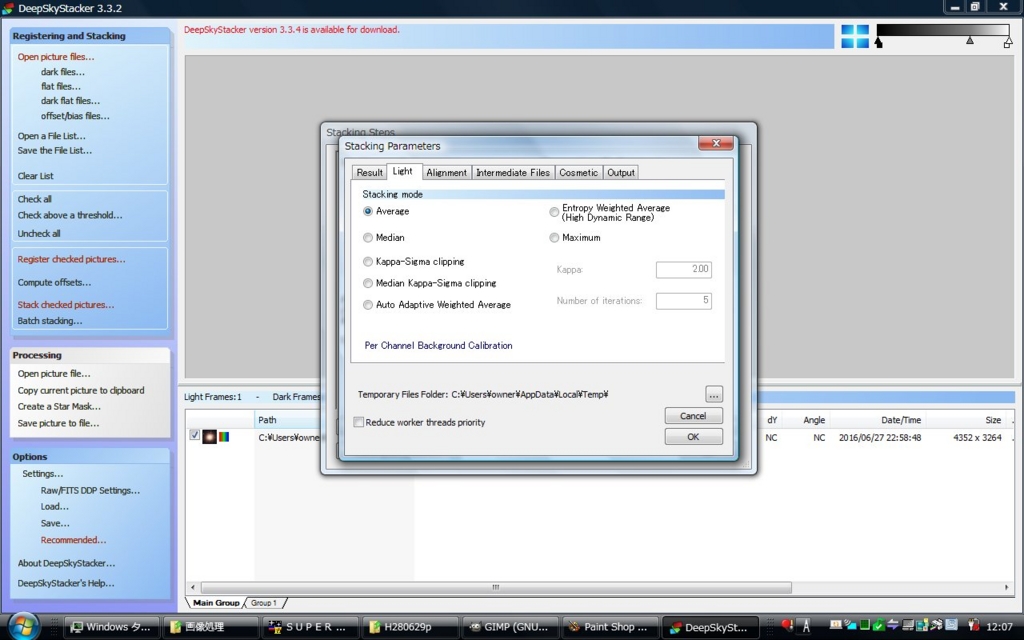Screen dimensions: 1024x640
Task: Click the Kappa value field
Action: click(684, 269)
